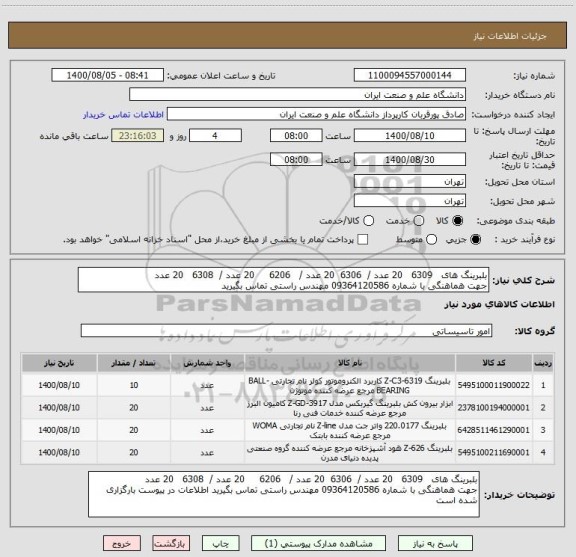View attached documents مشاهده مدارک پیوستی
This screenshot has height=557, width=576.
click(x=318, y=543)
